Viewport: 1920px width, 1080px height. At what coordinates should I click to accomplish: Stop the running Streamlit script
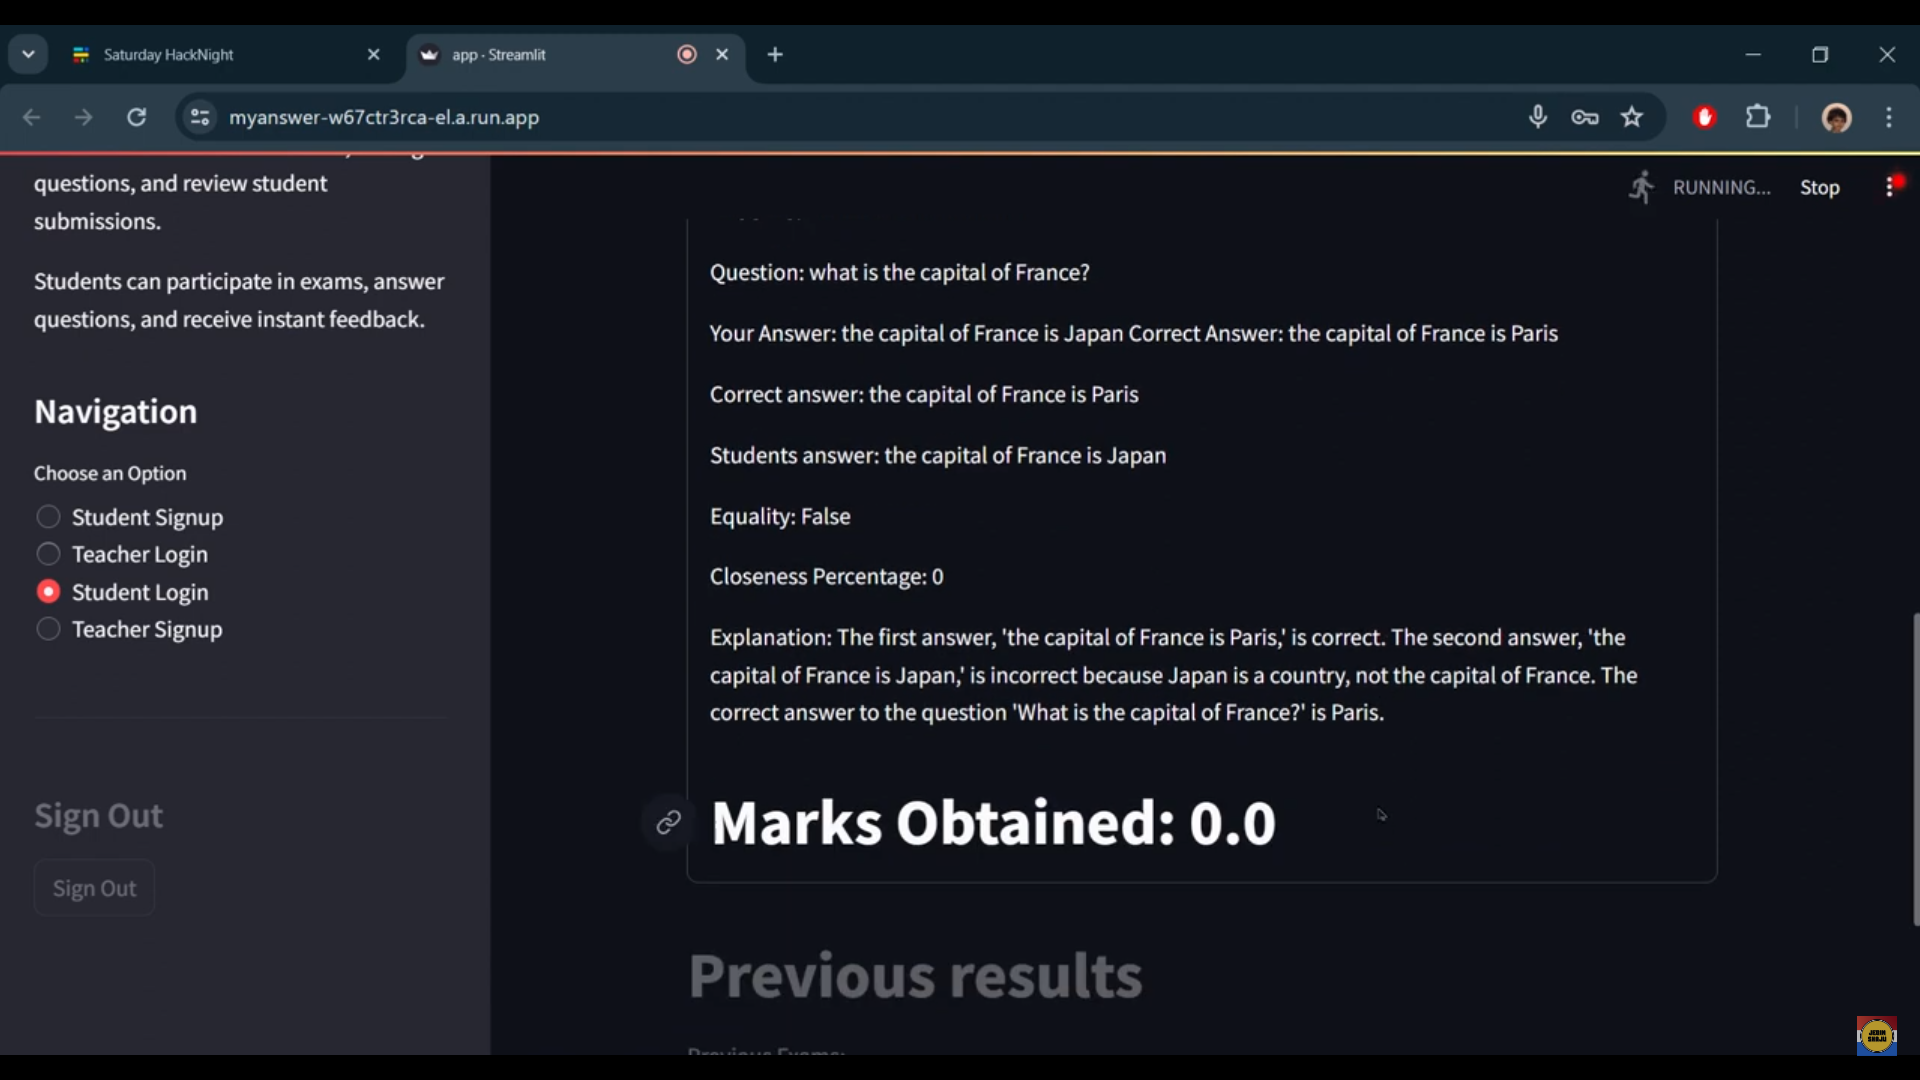click(x=1819, y=187)
